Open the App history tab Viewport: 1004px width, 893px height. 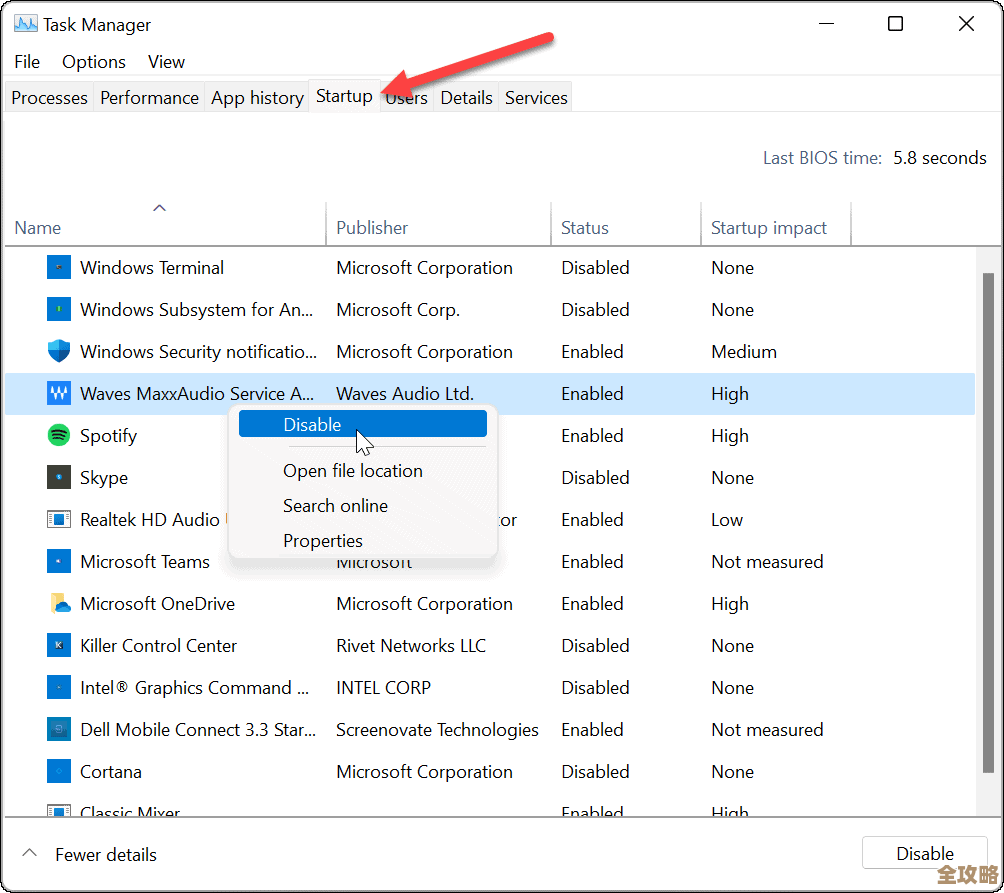pyautogui.click(x=257, y=97)
